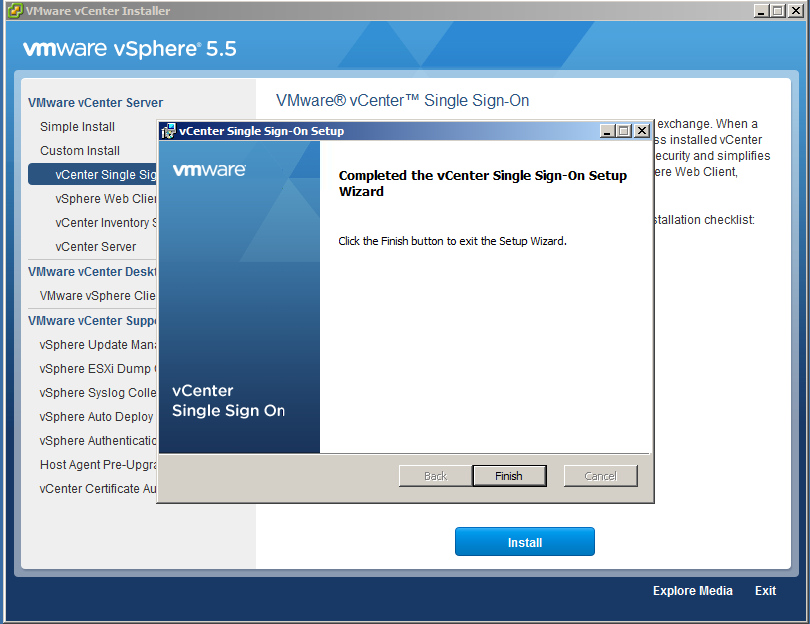Choose vSphere Auto Deploy entry

pos(97,417)
